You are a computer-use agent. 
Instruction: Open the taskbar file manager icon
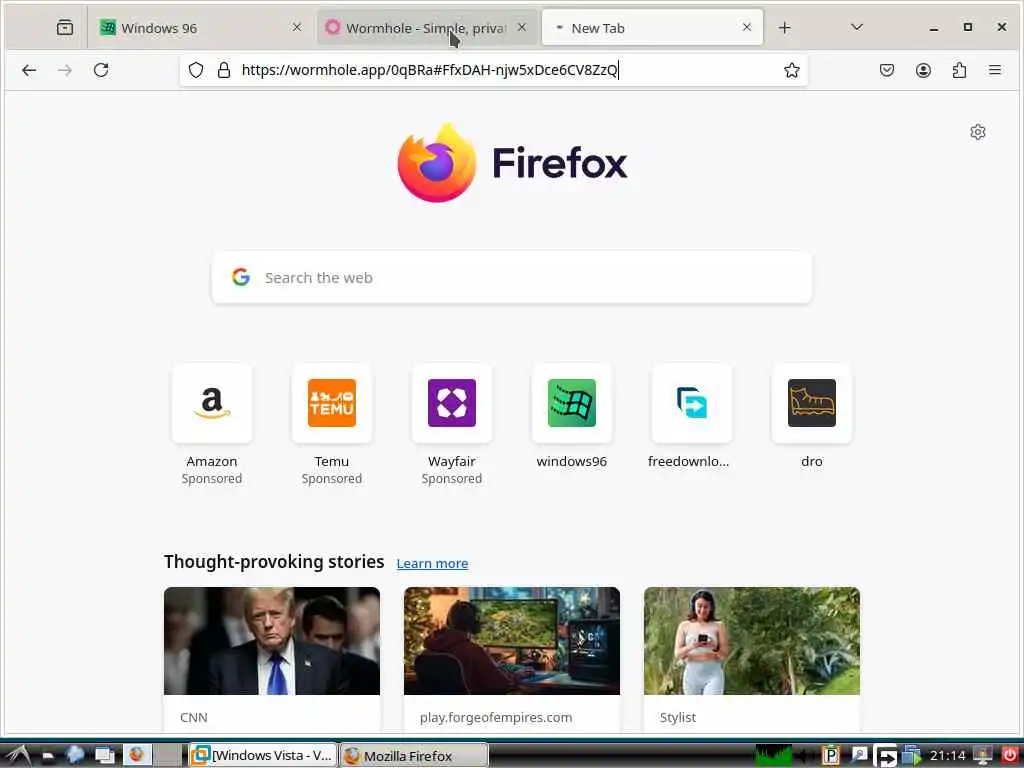pos(48,756)
